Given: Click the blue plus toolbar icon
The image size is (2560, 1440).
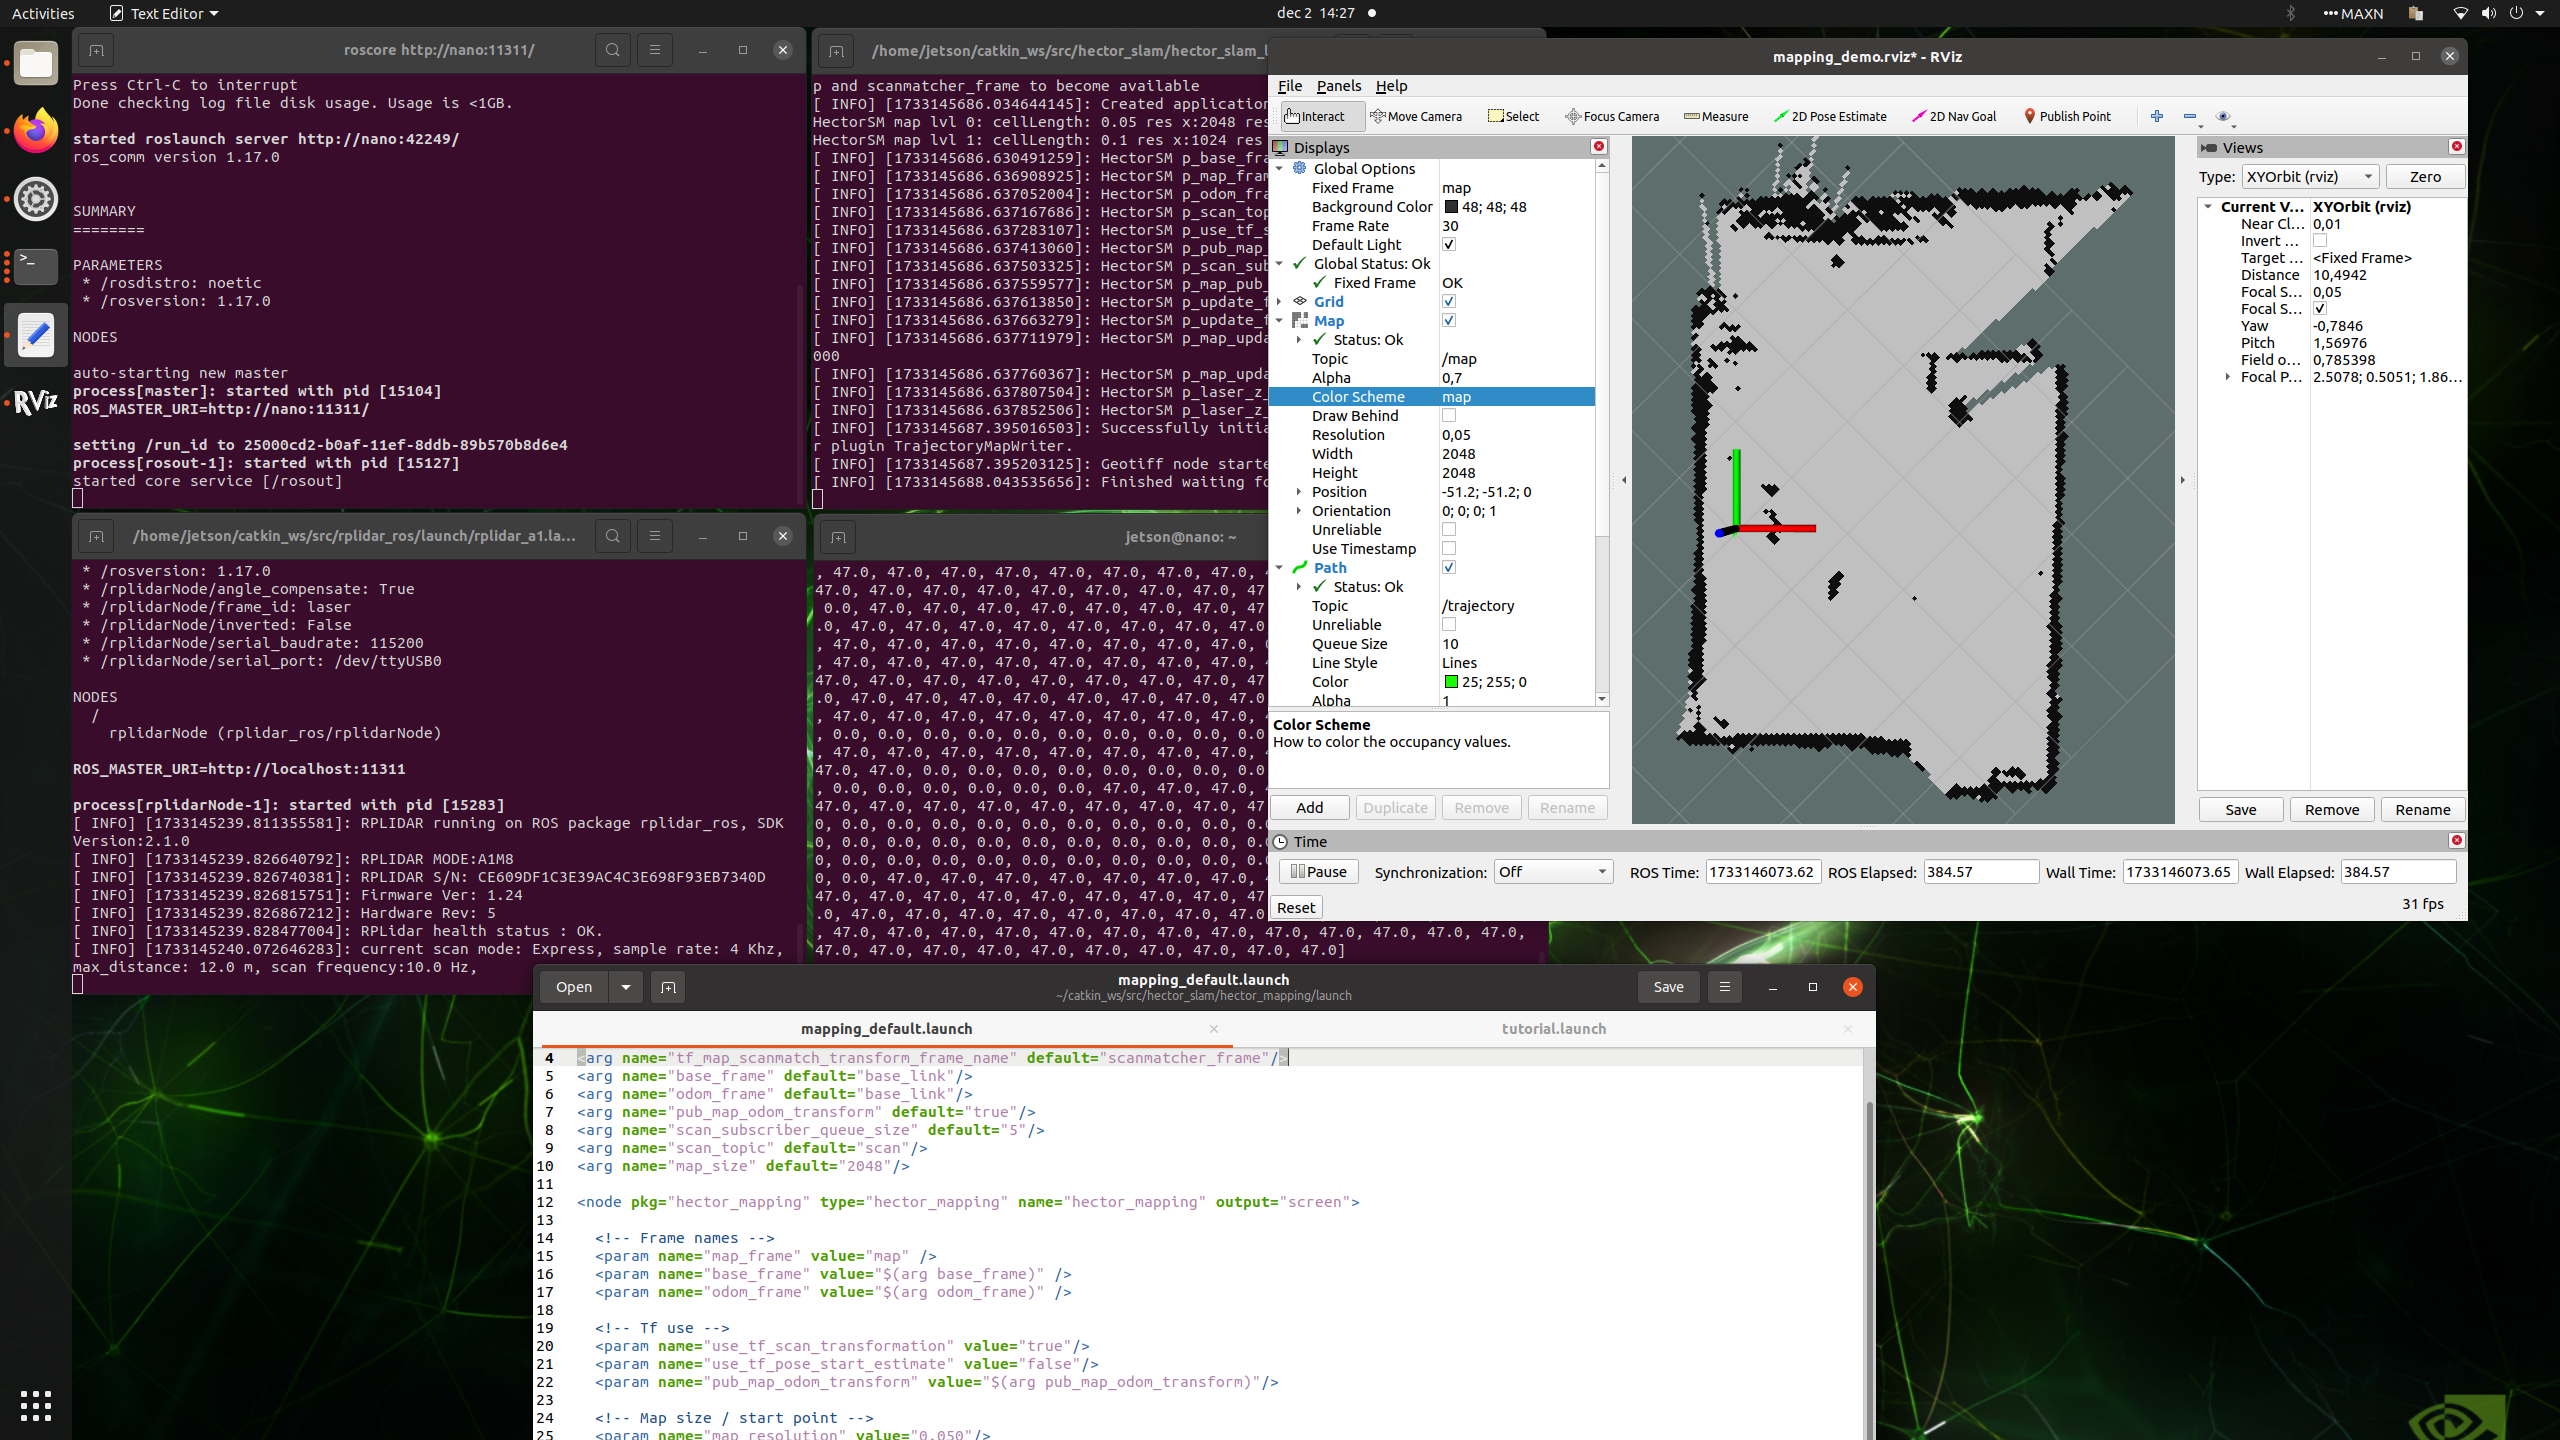Looking at the screenshot, I should click(x=2156, y=116).
